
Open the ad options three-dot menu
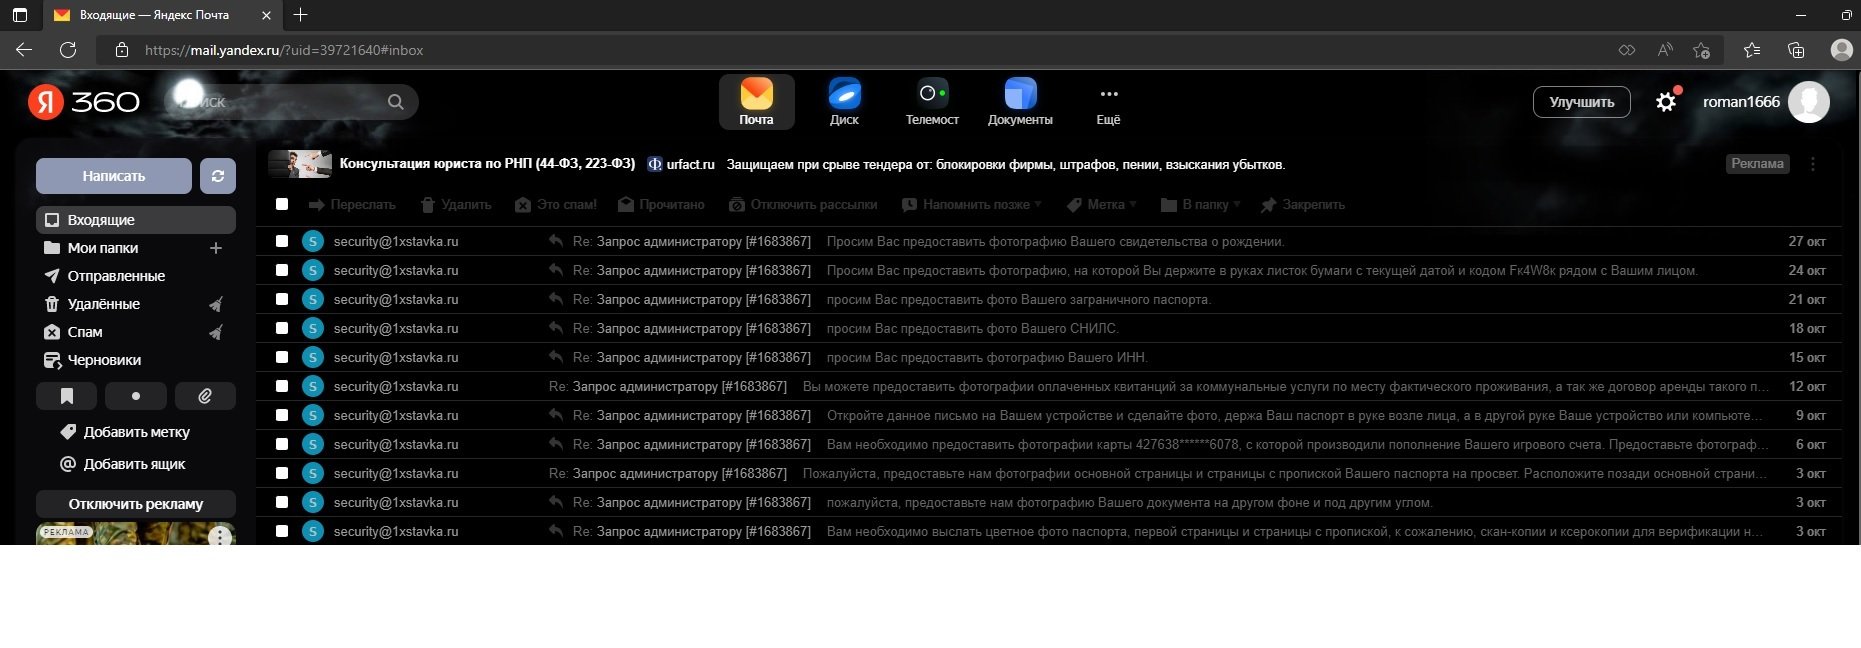[x=1812, y=164]
